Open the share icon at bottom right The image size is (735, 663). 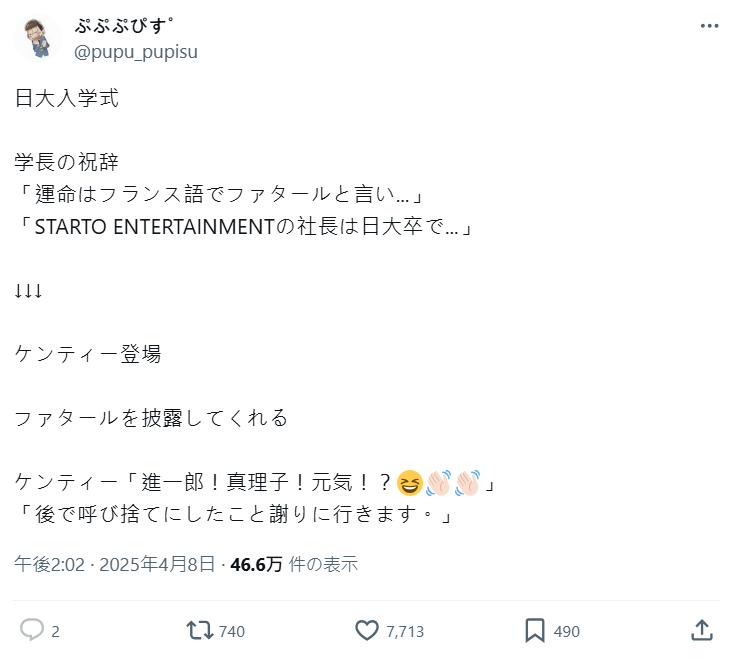pyautogui.click(x=702, y=630)
